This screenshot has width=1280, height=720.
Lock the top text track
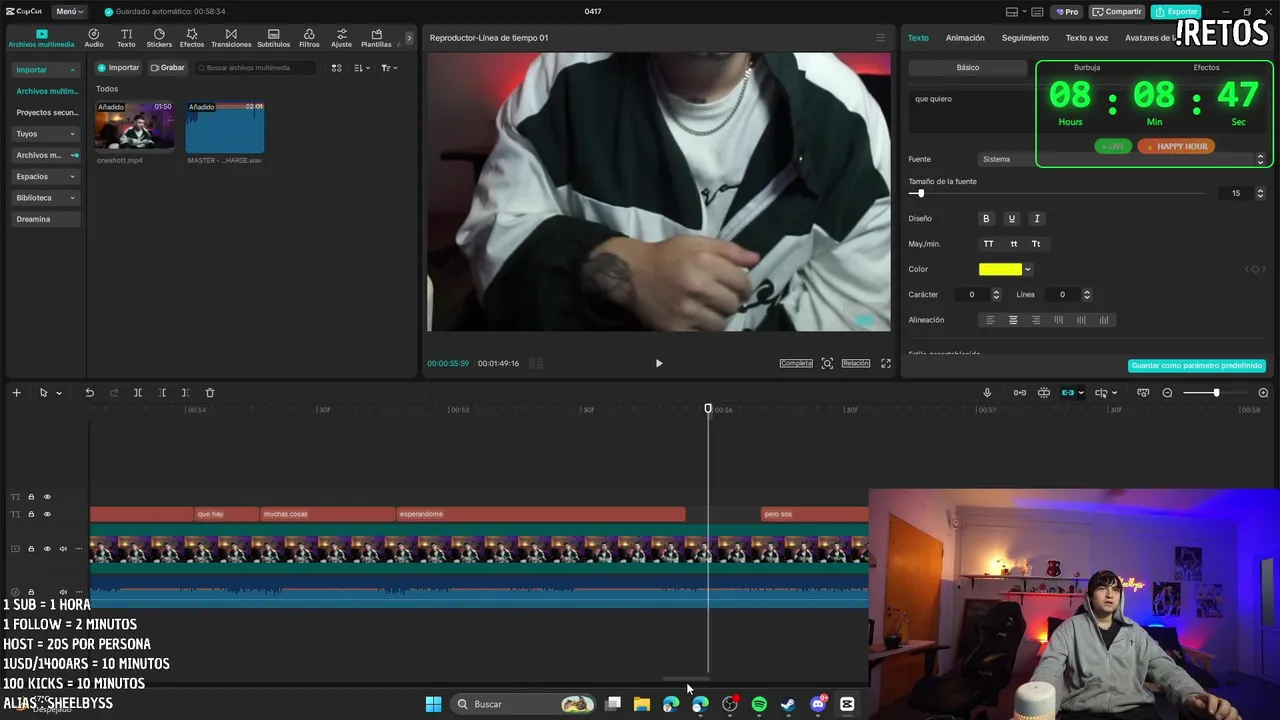pos(31,497)
